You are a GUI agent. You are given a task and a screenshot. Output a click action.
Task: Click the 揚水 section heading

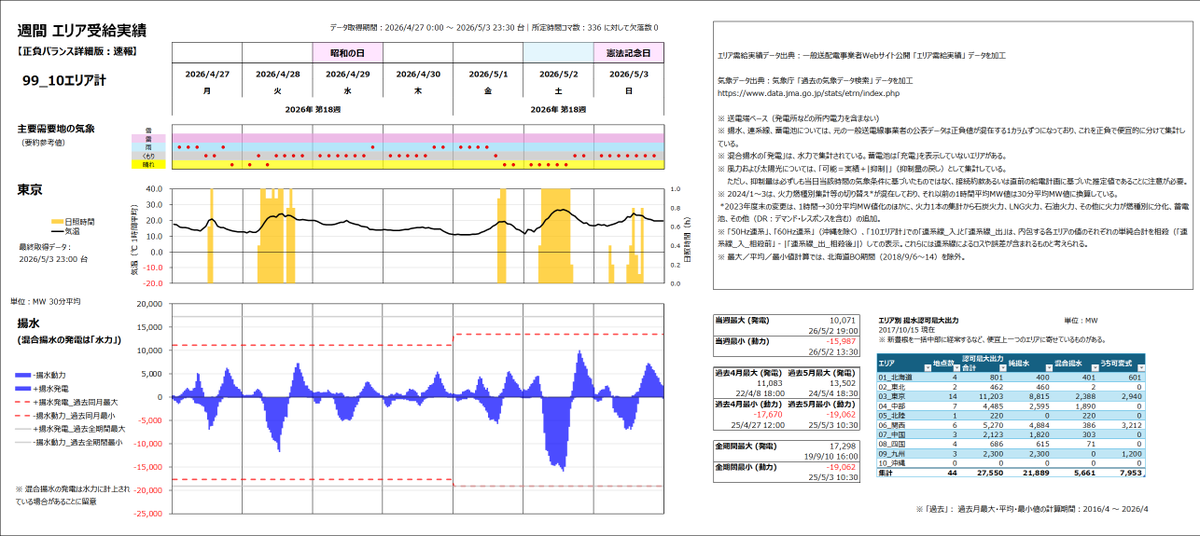click(28, 322)
